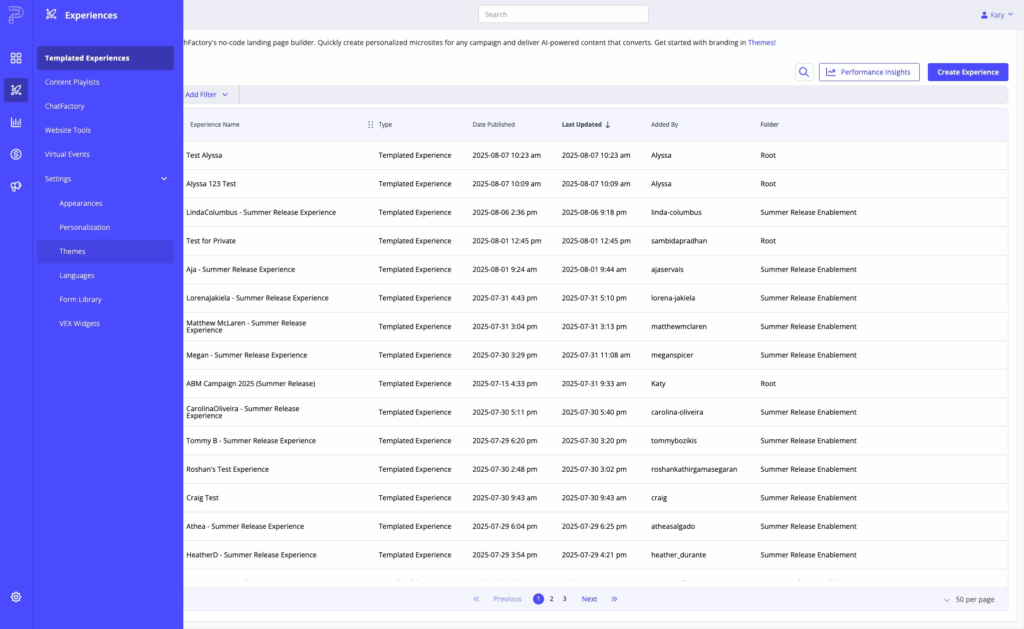Screen dimensions: 1024x629
Task: Click the PathFactory logo icon in left rail
Action: [16, 14]
